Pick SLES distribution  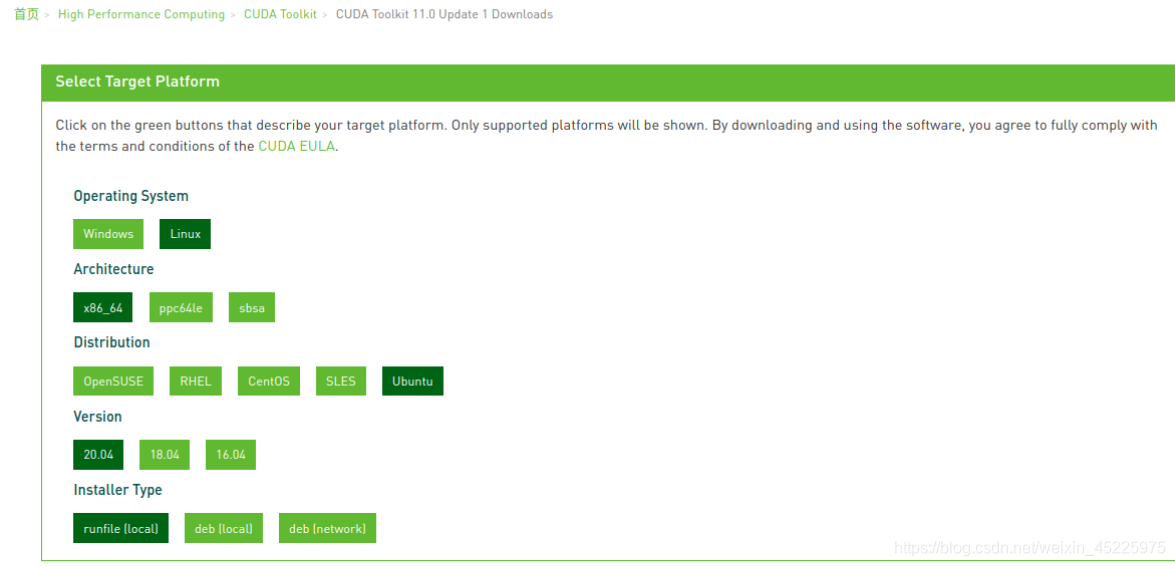point(341,381)
